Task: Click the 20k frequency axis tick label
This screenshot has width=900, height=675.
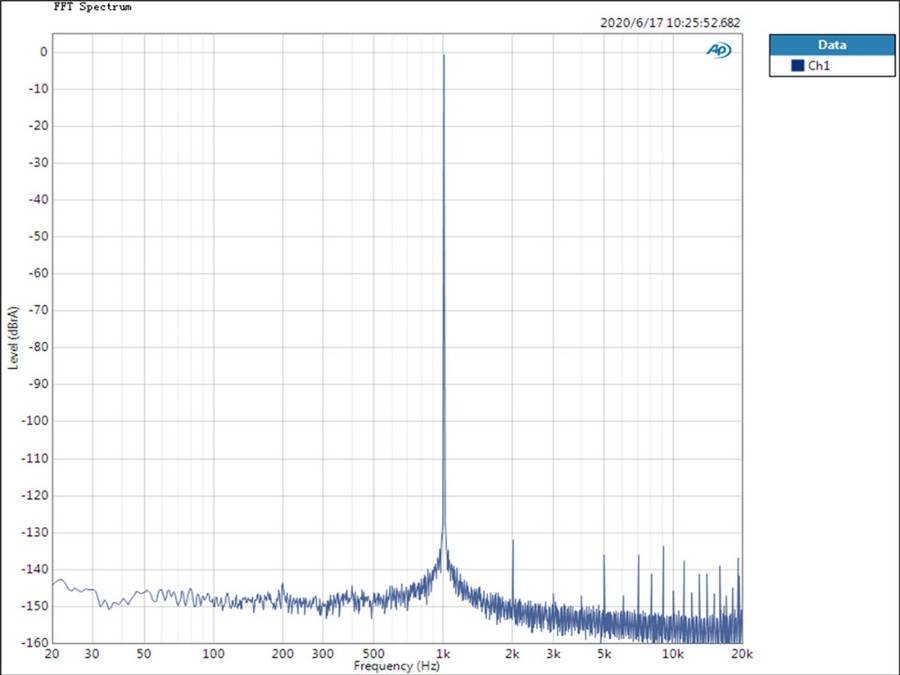Action: coord(741,654)
